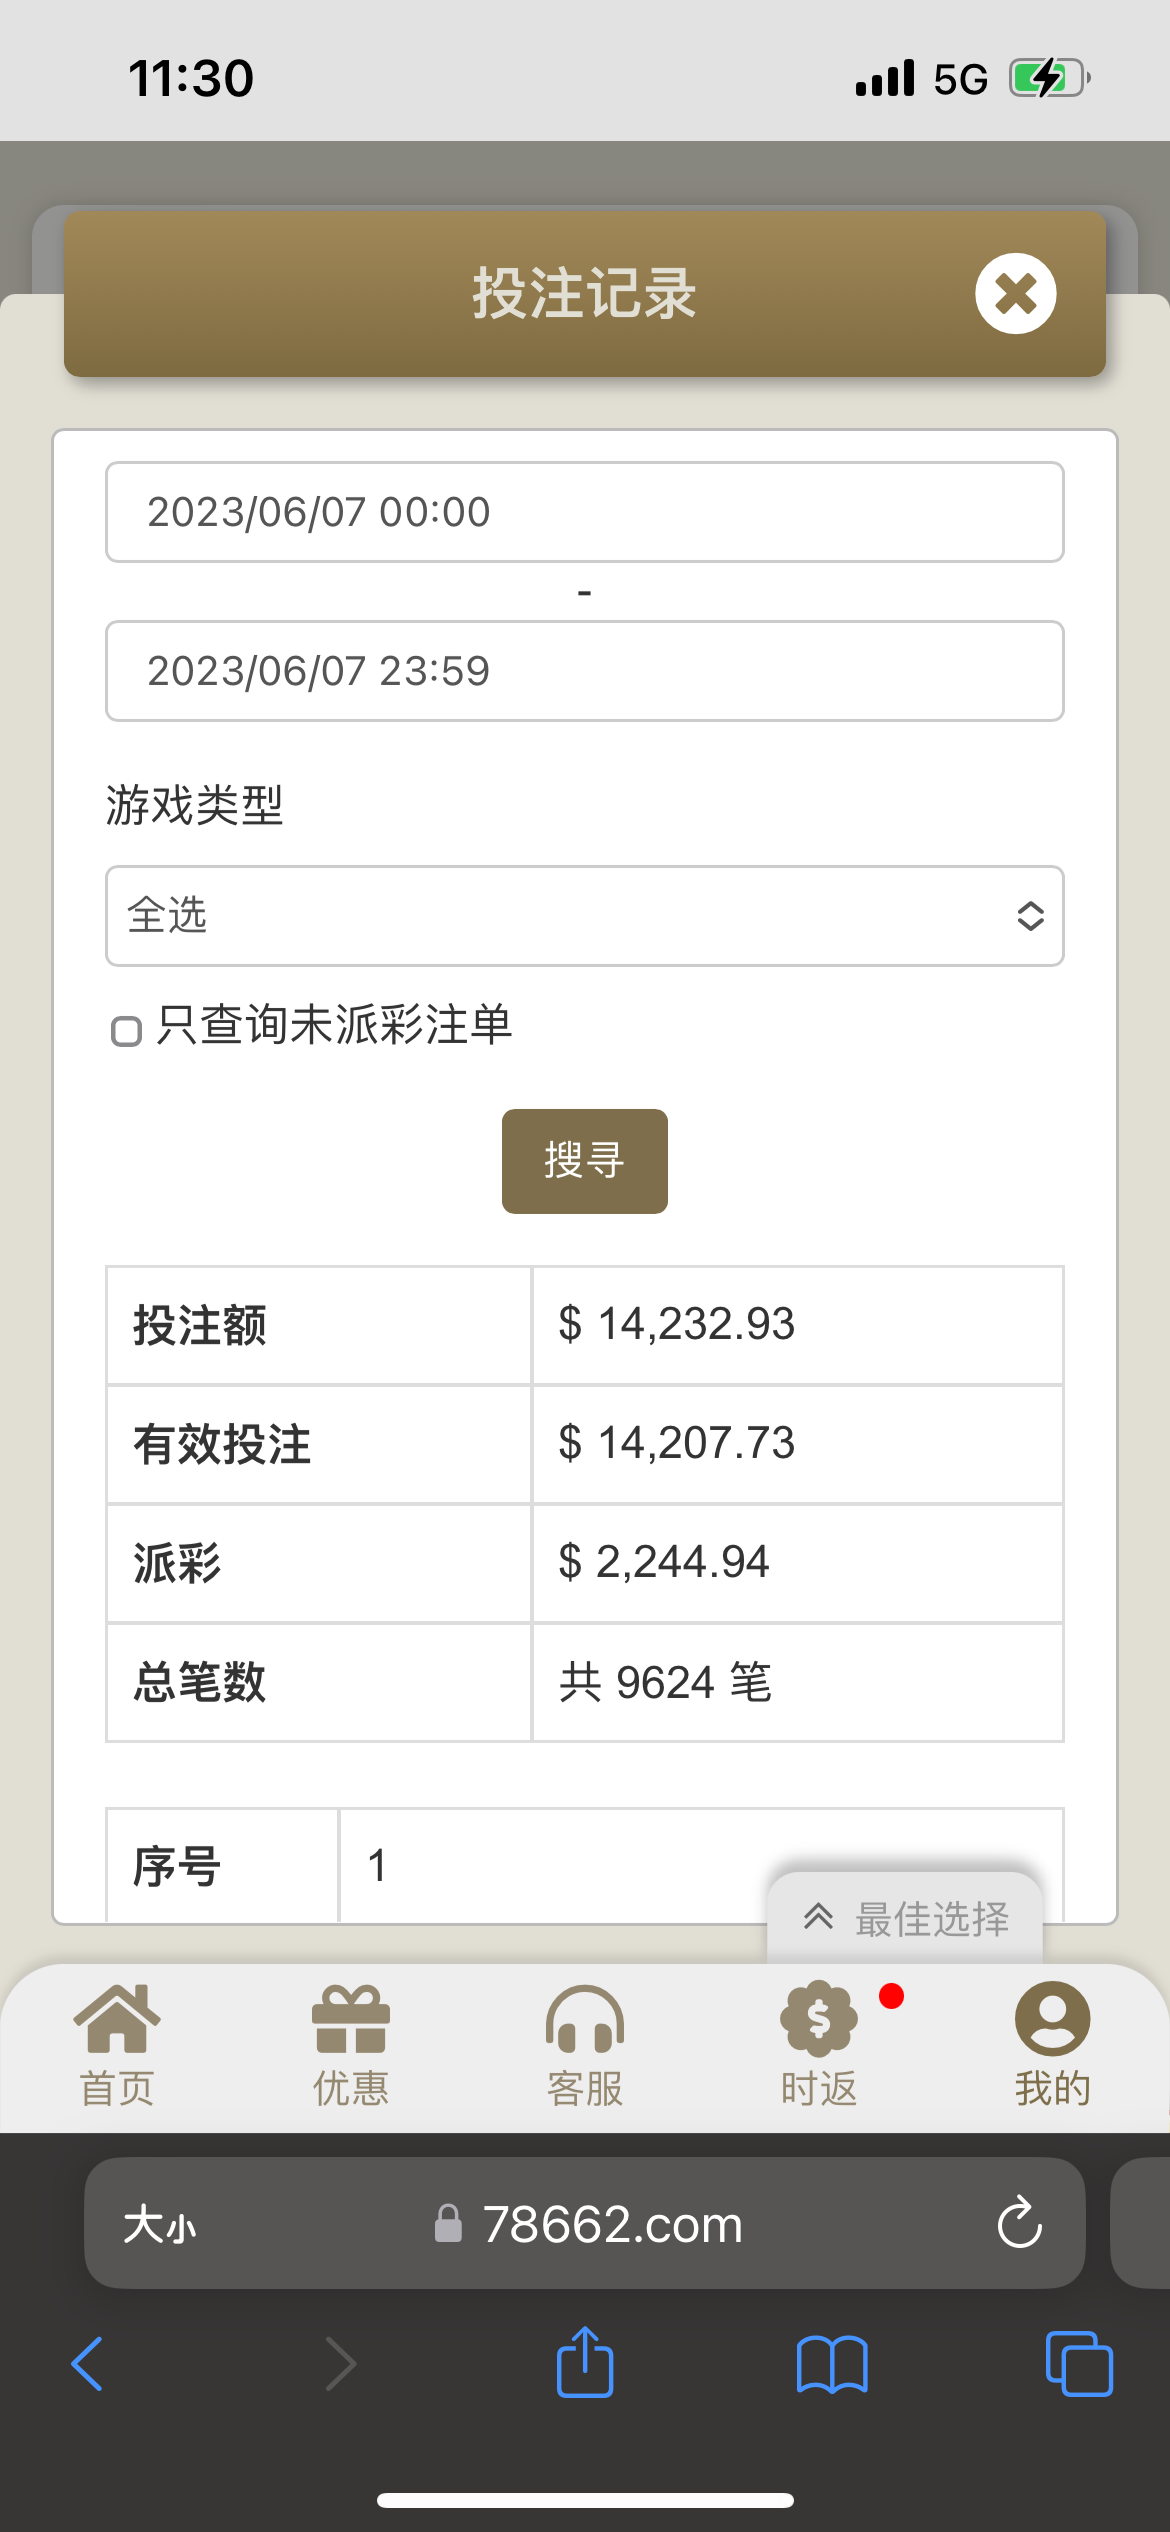This screenshot has height=2532, width=1170.
Task: Tap the 首页 home icon
Action: tap(117, 2020)
